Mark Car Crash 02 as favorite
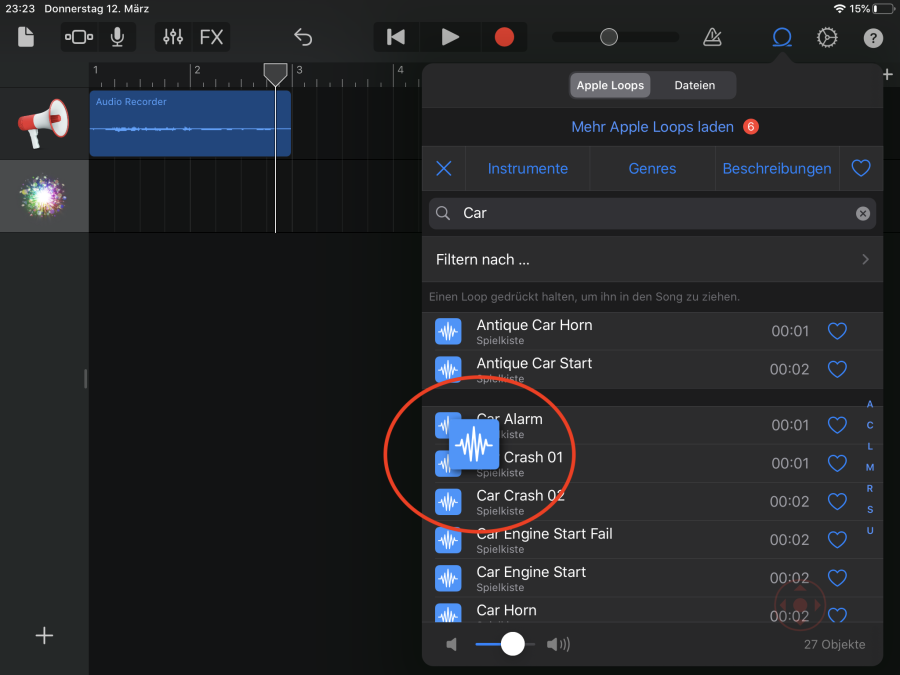The image size is (900, 675). click(837, 502)
